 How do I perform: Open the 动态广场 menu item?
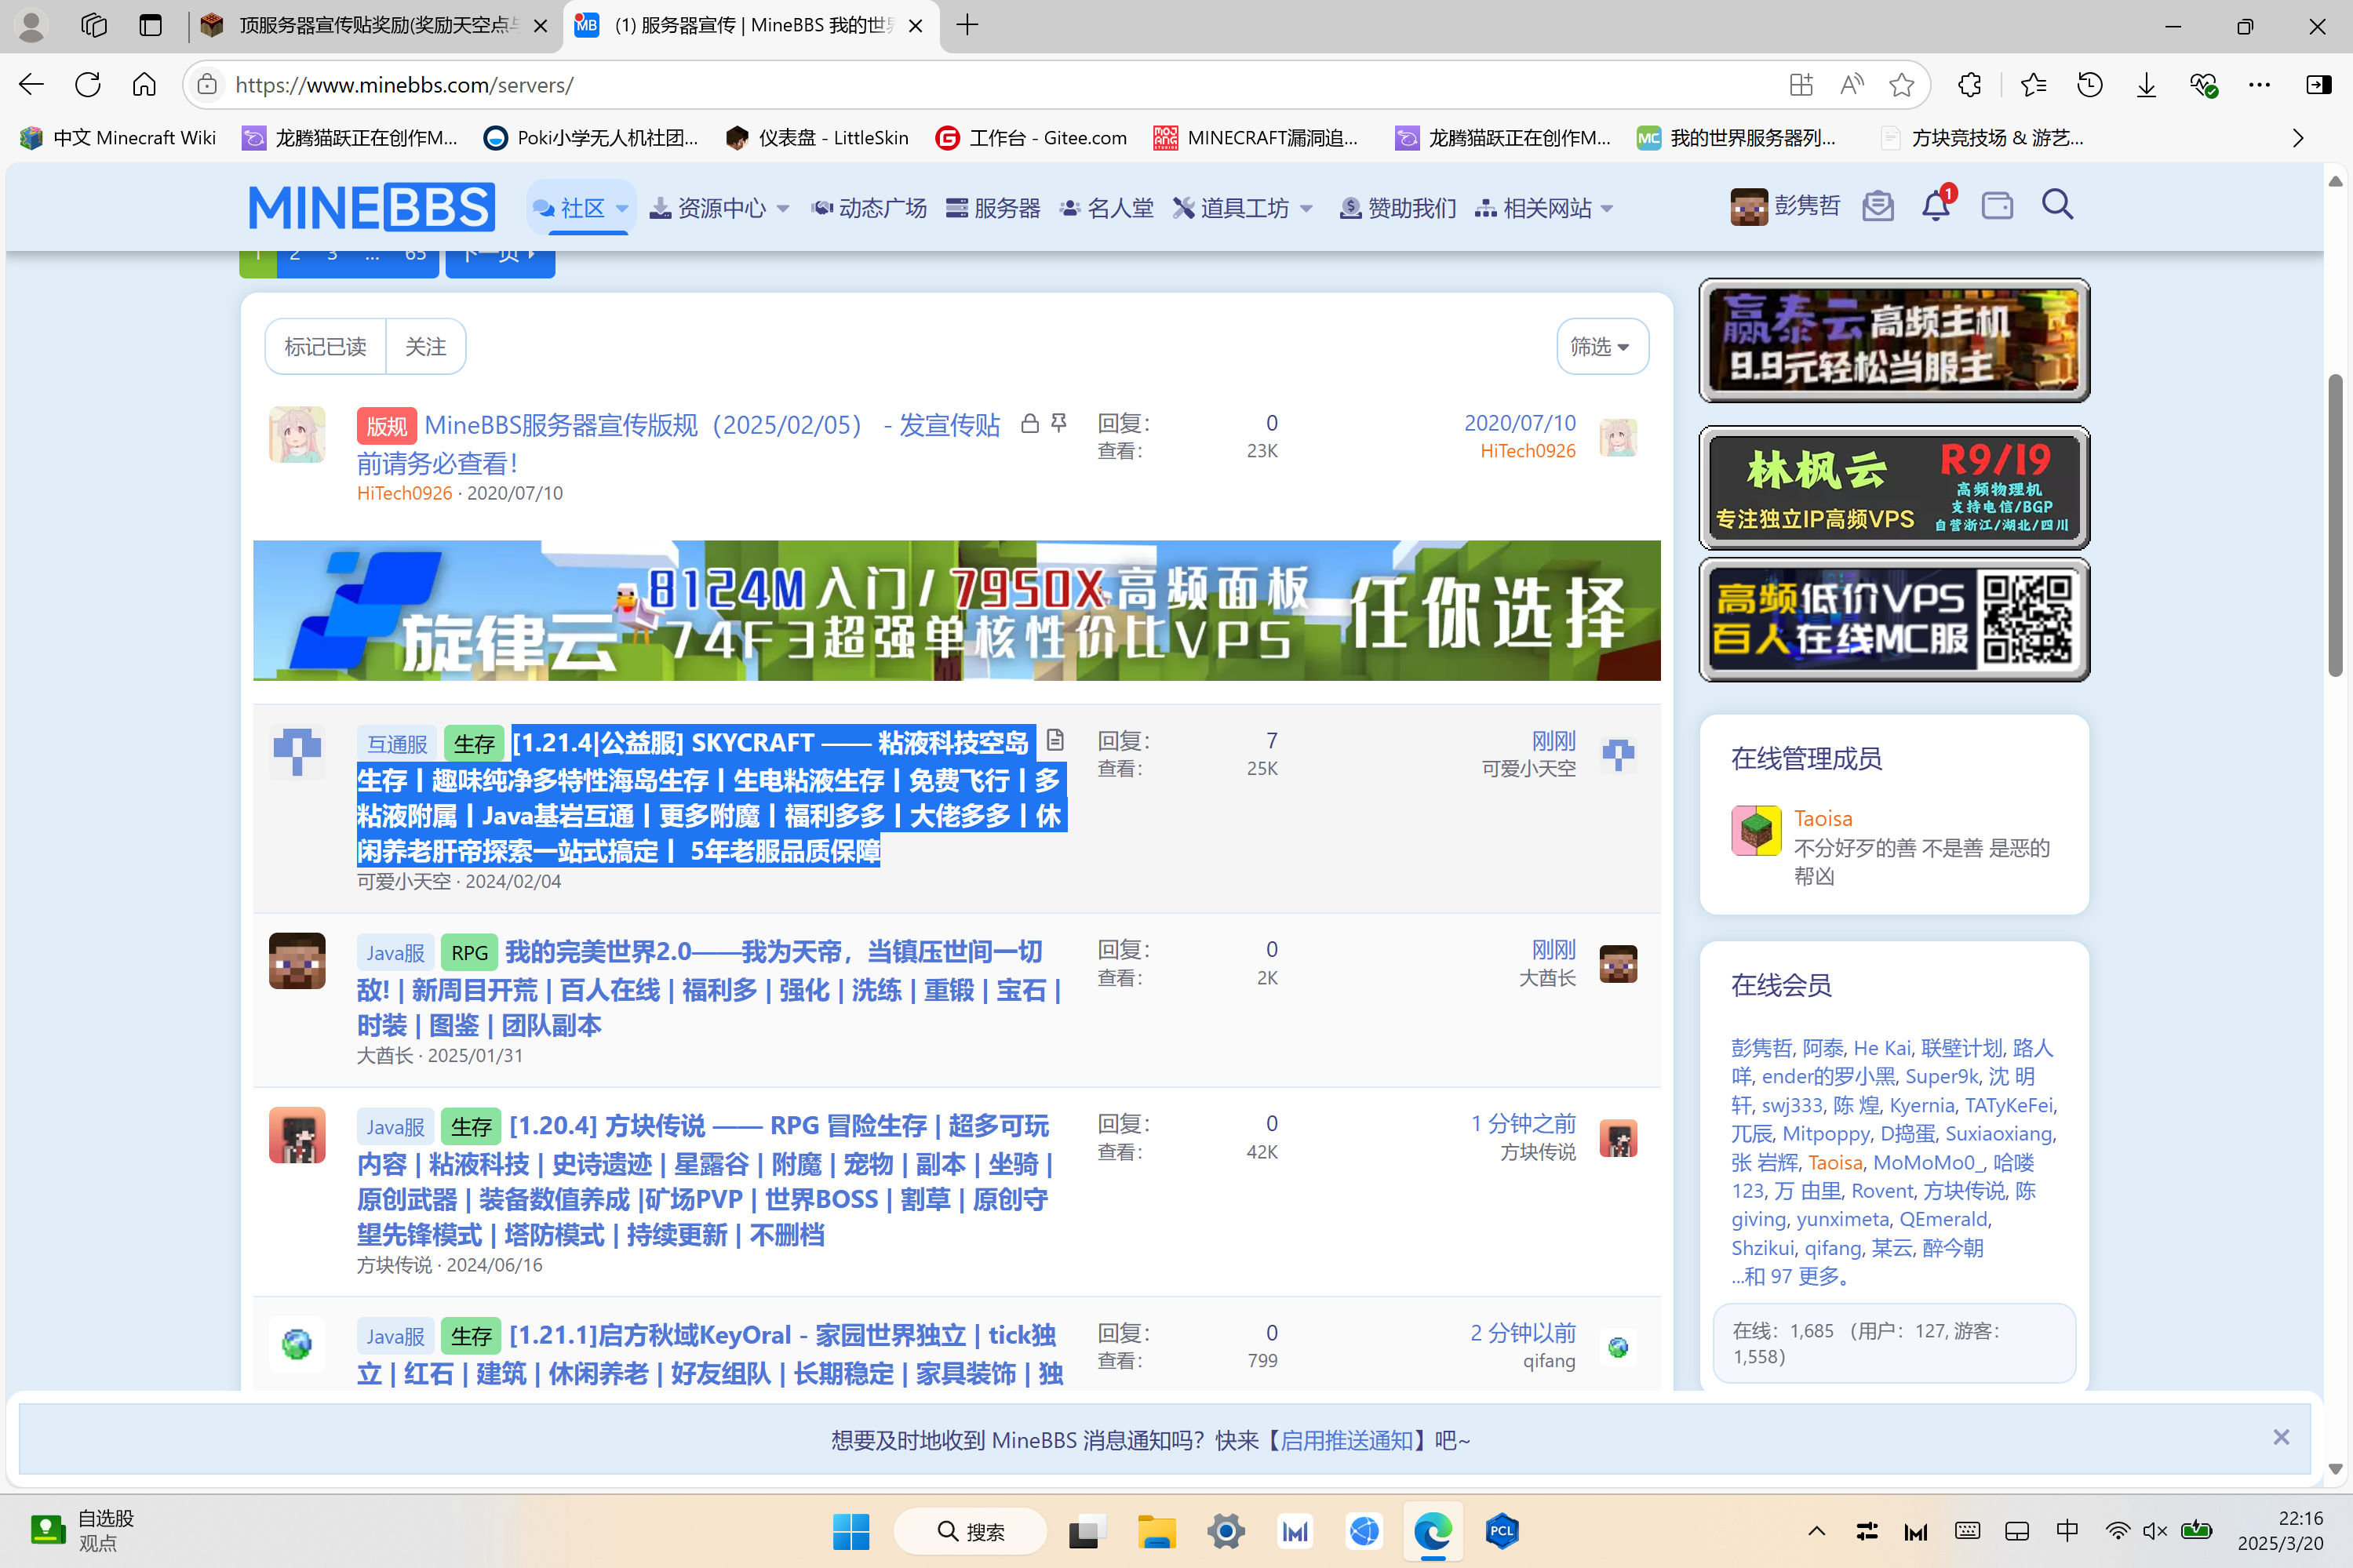(869, 208)
